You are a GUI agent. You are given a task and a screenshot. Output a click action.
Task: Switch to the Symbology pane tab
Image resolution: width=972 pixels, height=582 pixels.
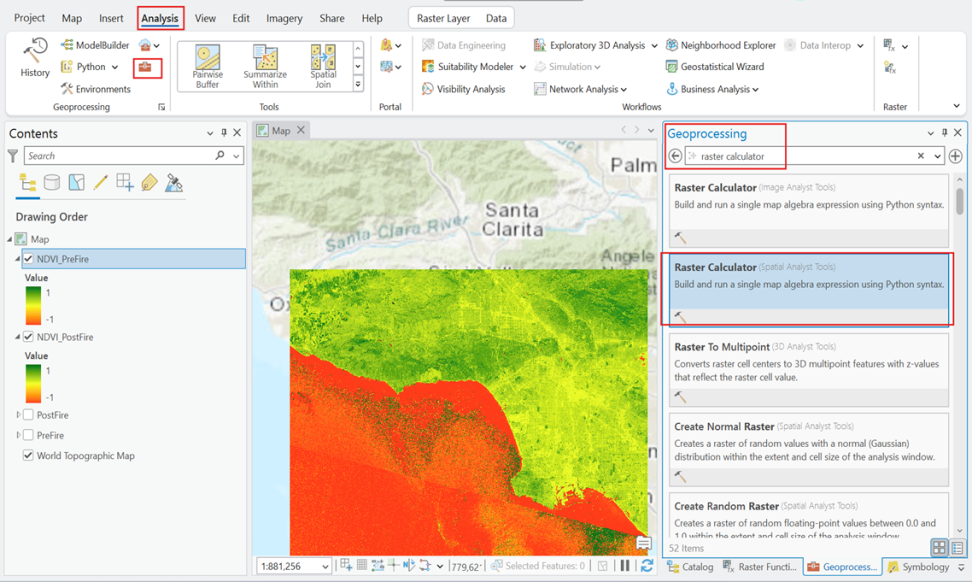coord(919,567)
